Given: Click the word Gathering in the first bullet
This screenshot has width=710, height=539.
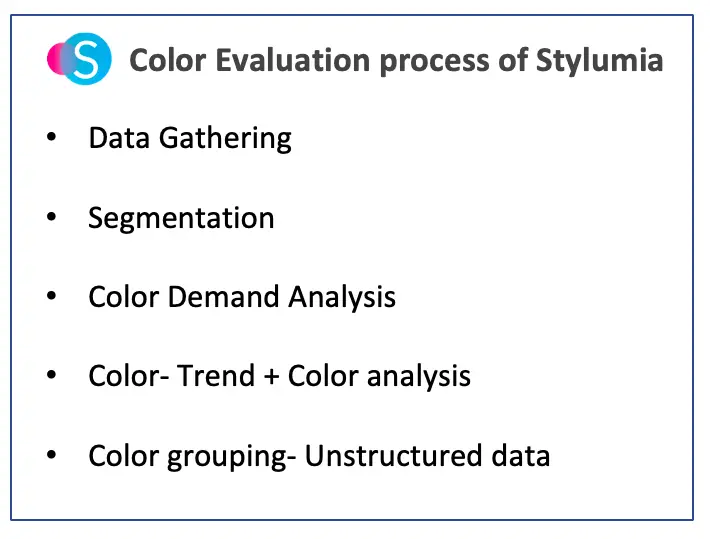Looking at the screenshot, I should 226,138.
